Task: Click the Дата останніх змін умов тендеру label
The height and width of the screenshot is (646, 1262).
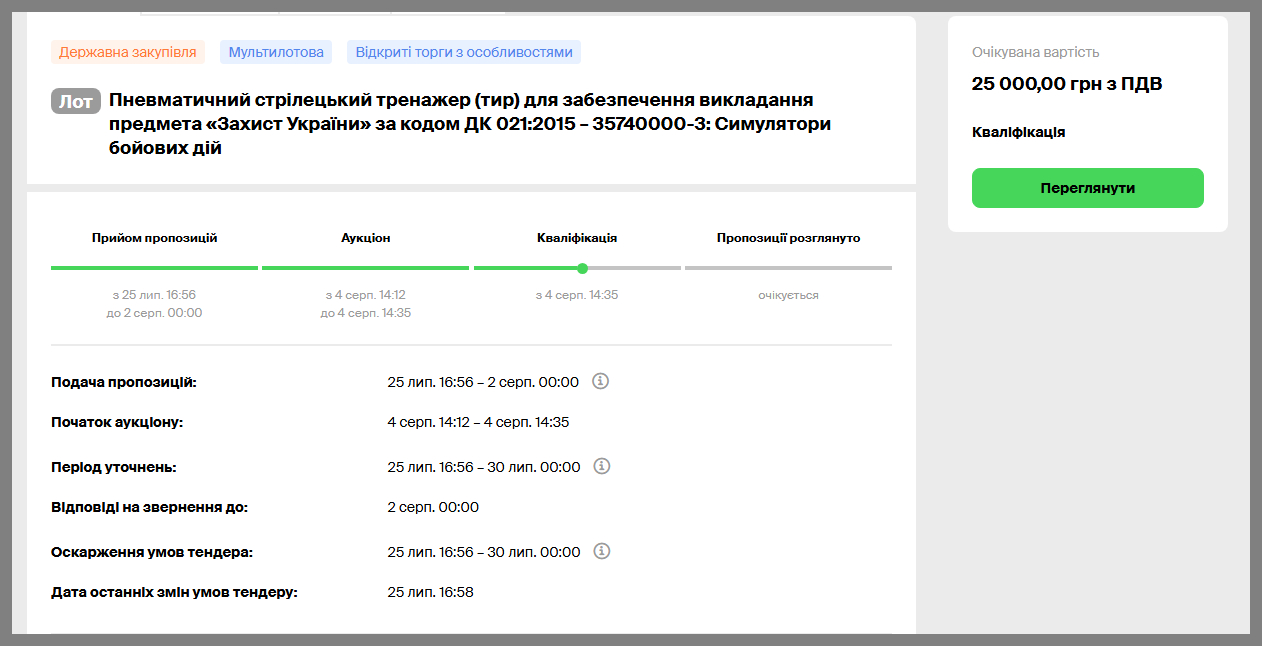Action: [x=175, y=592]
